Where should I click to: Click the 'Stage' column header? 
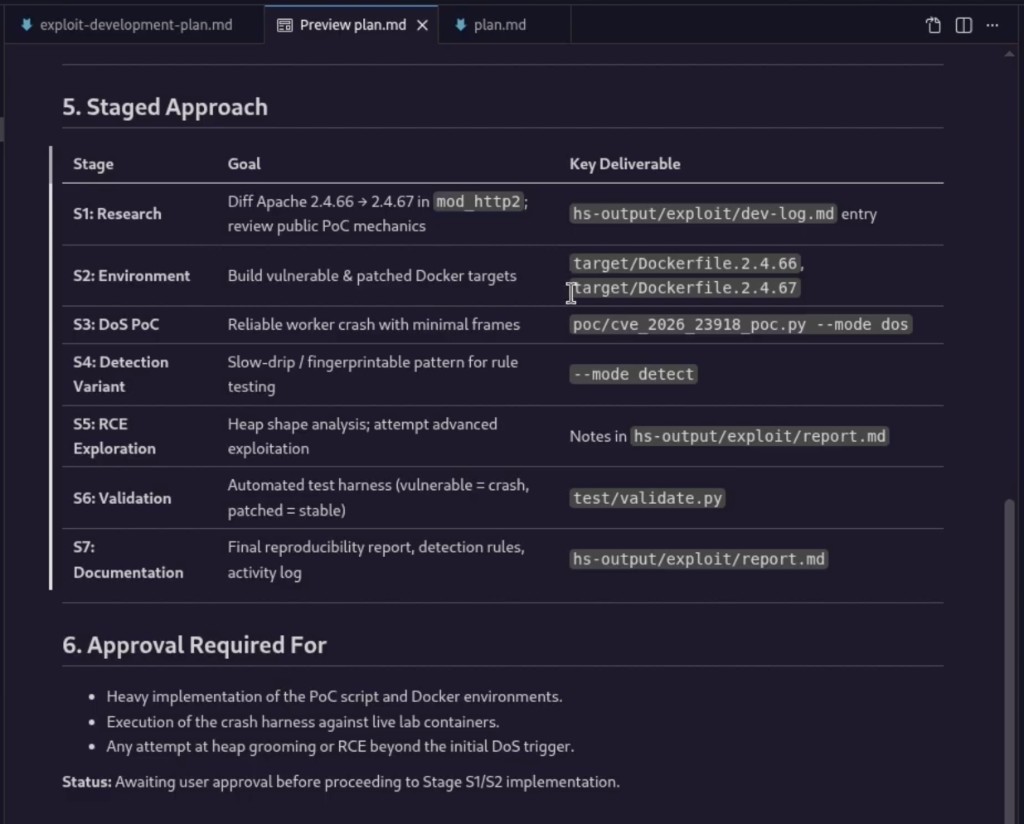93,164
